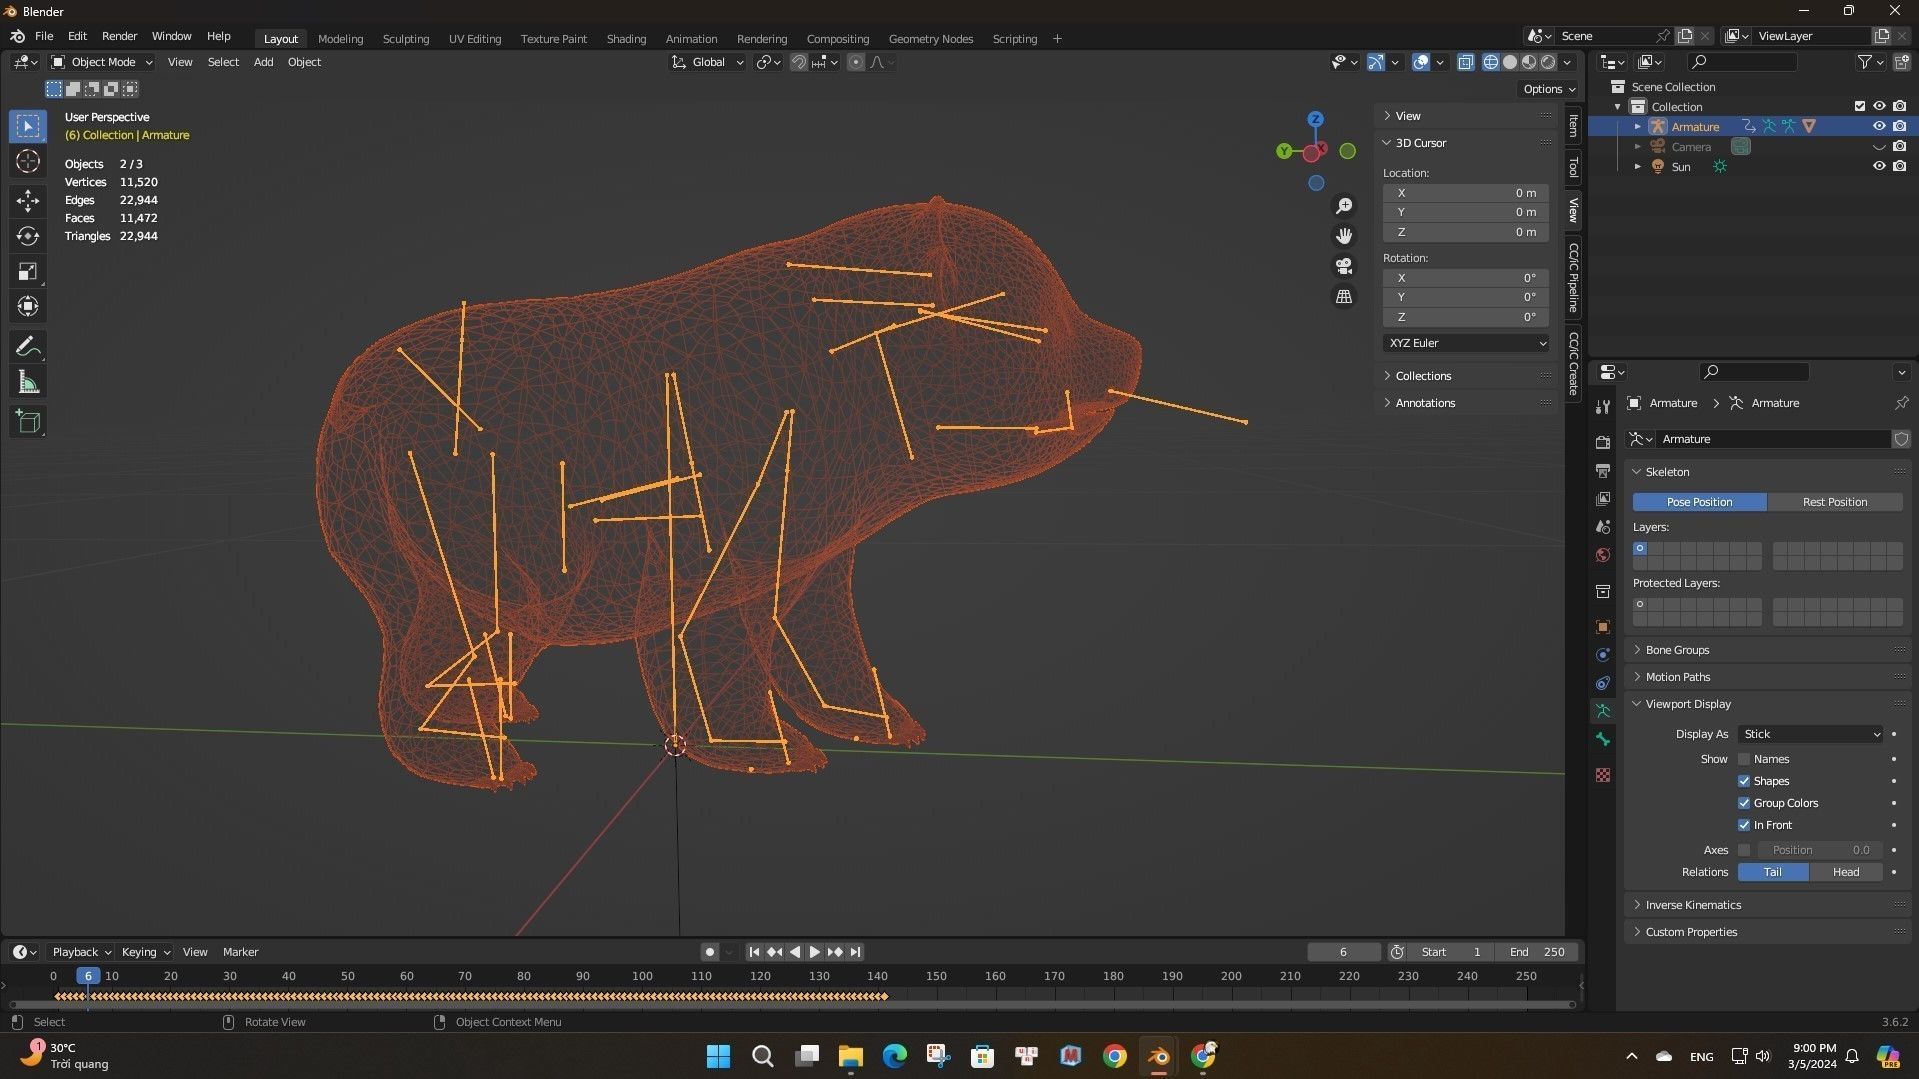Jump to timeline end frame
This screenshot has width=1919, height=1079.
pos(855,952)
